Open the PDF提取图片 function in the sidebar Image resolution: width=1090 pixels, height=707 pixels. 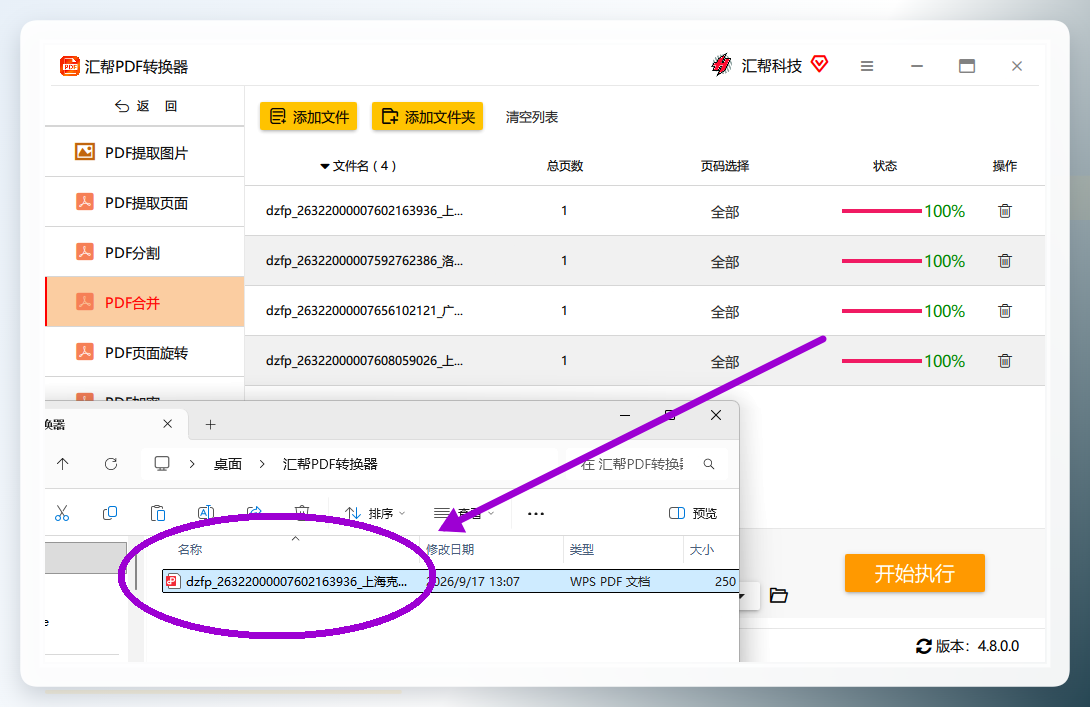(145, 152)
